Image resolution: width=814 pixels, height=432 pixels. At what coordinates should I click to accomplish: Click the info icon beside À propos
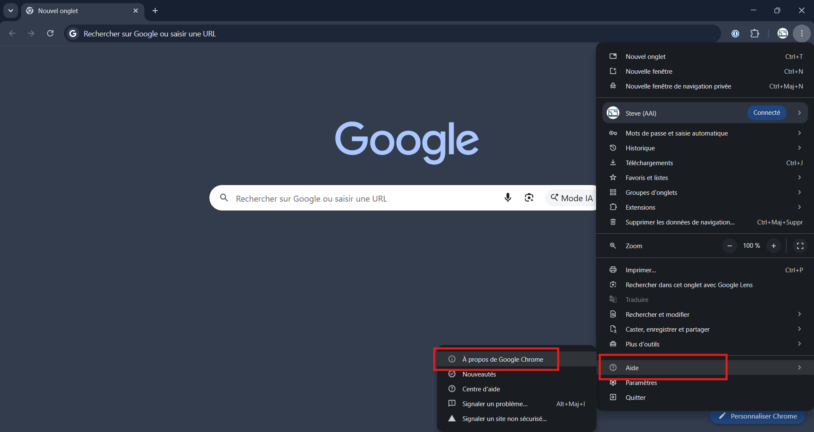point(452,359)
